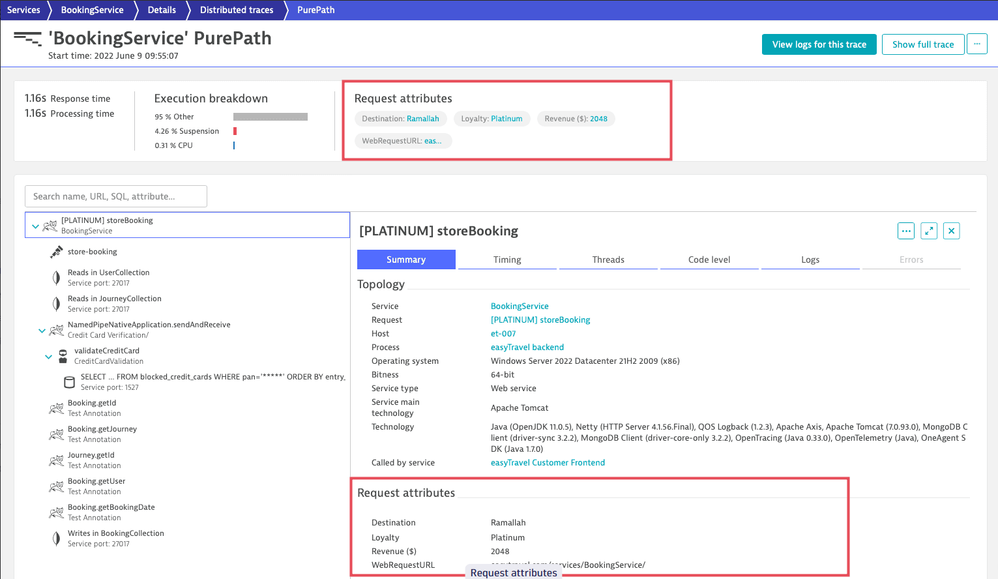Open the Timing tab

click(507, 260)
